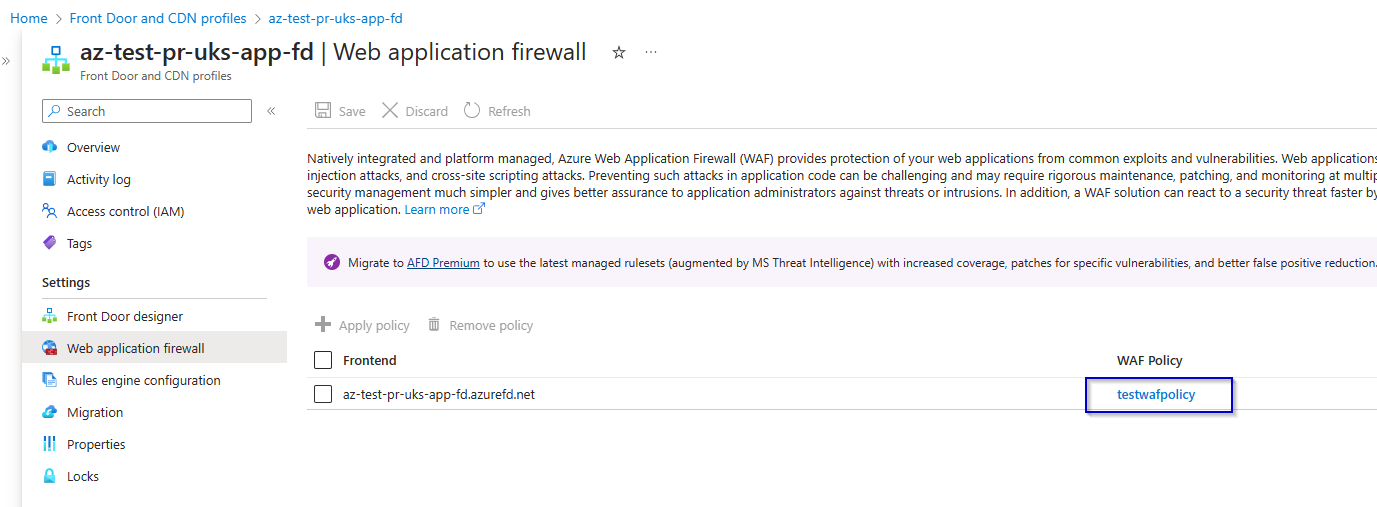Click the Discard X icon
Screen dimensions: 1377x507
pos(390,110)
